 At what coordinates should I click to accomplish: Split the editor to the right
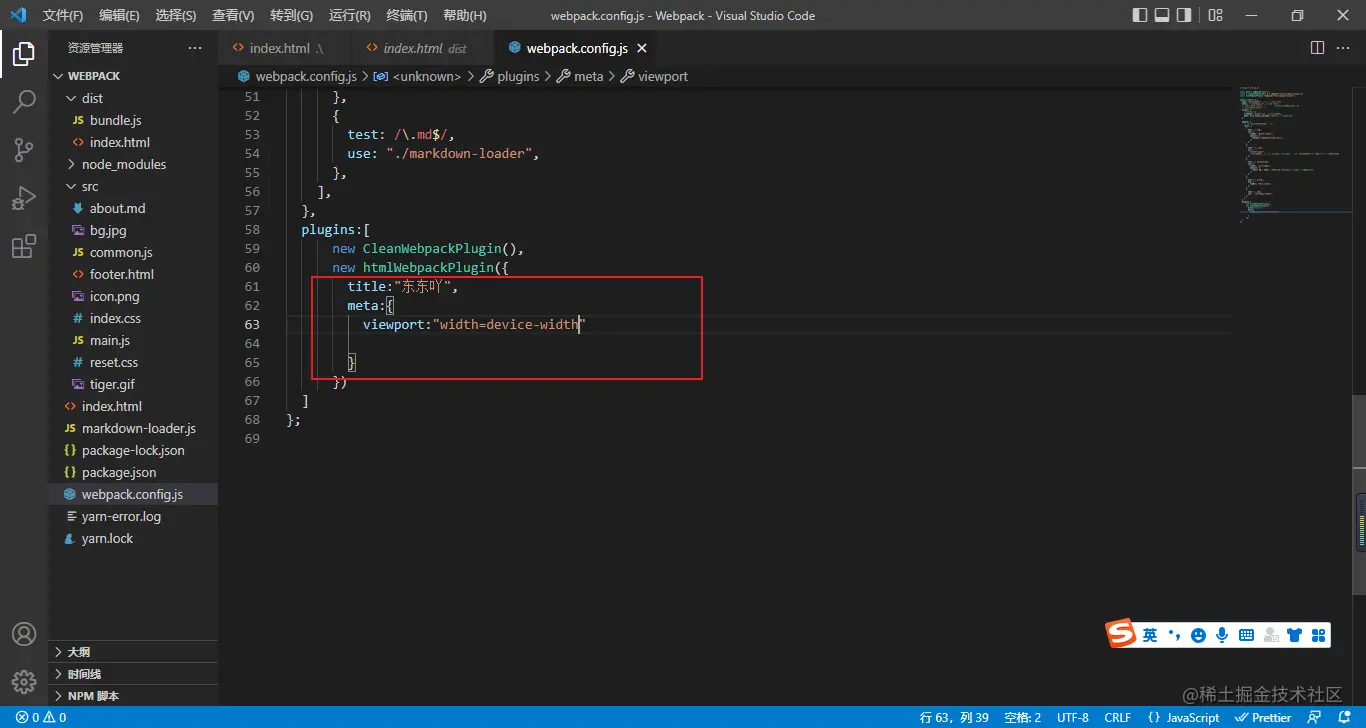coord(1317,48)
